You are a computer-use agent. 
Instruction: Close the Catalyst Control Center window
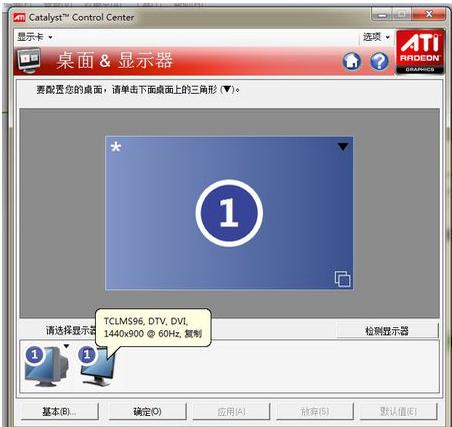429,14
